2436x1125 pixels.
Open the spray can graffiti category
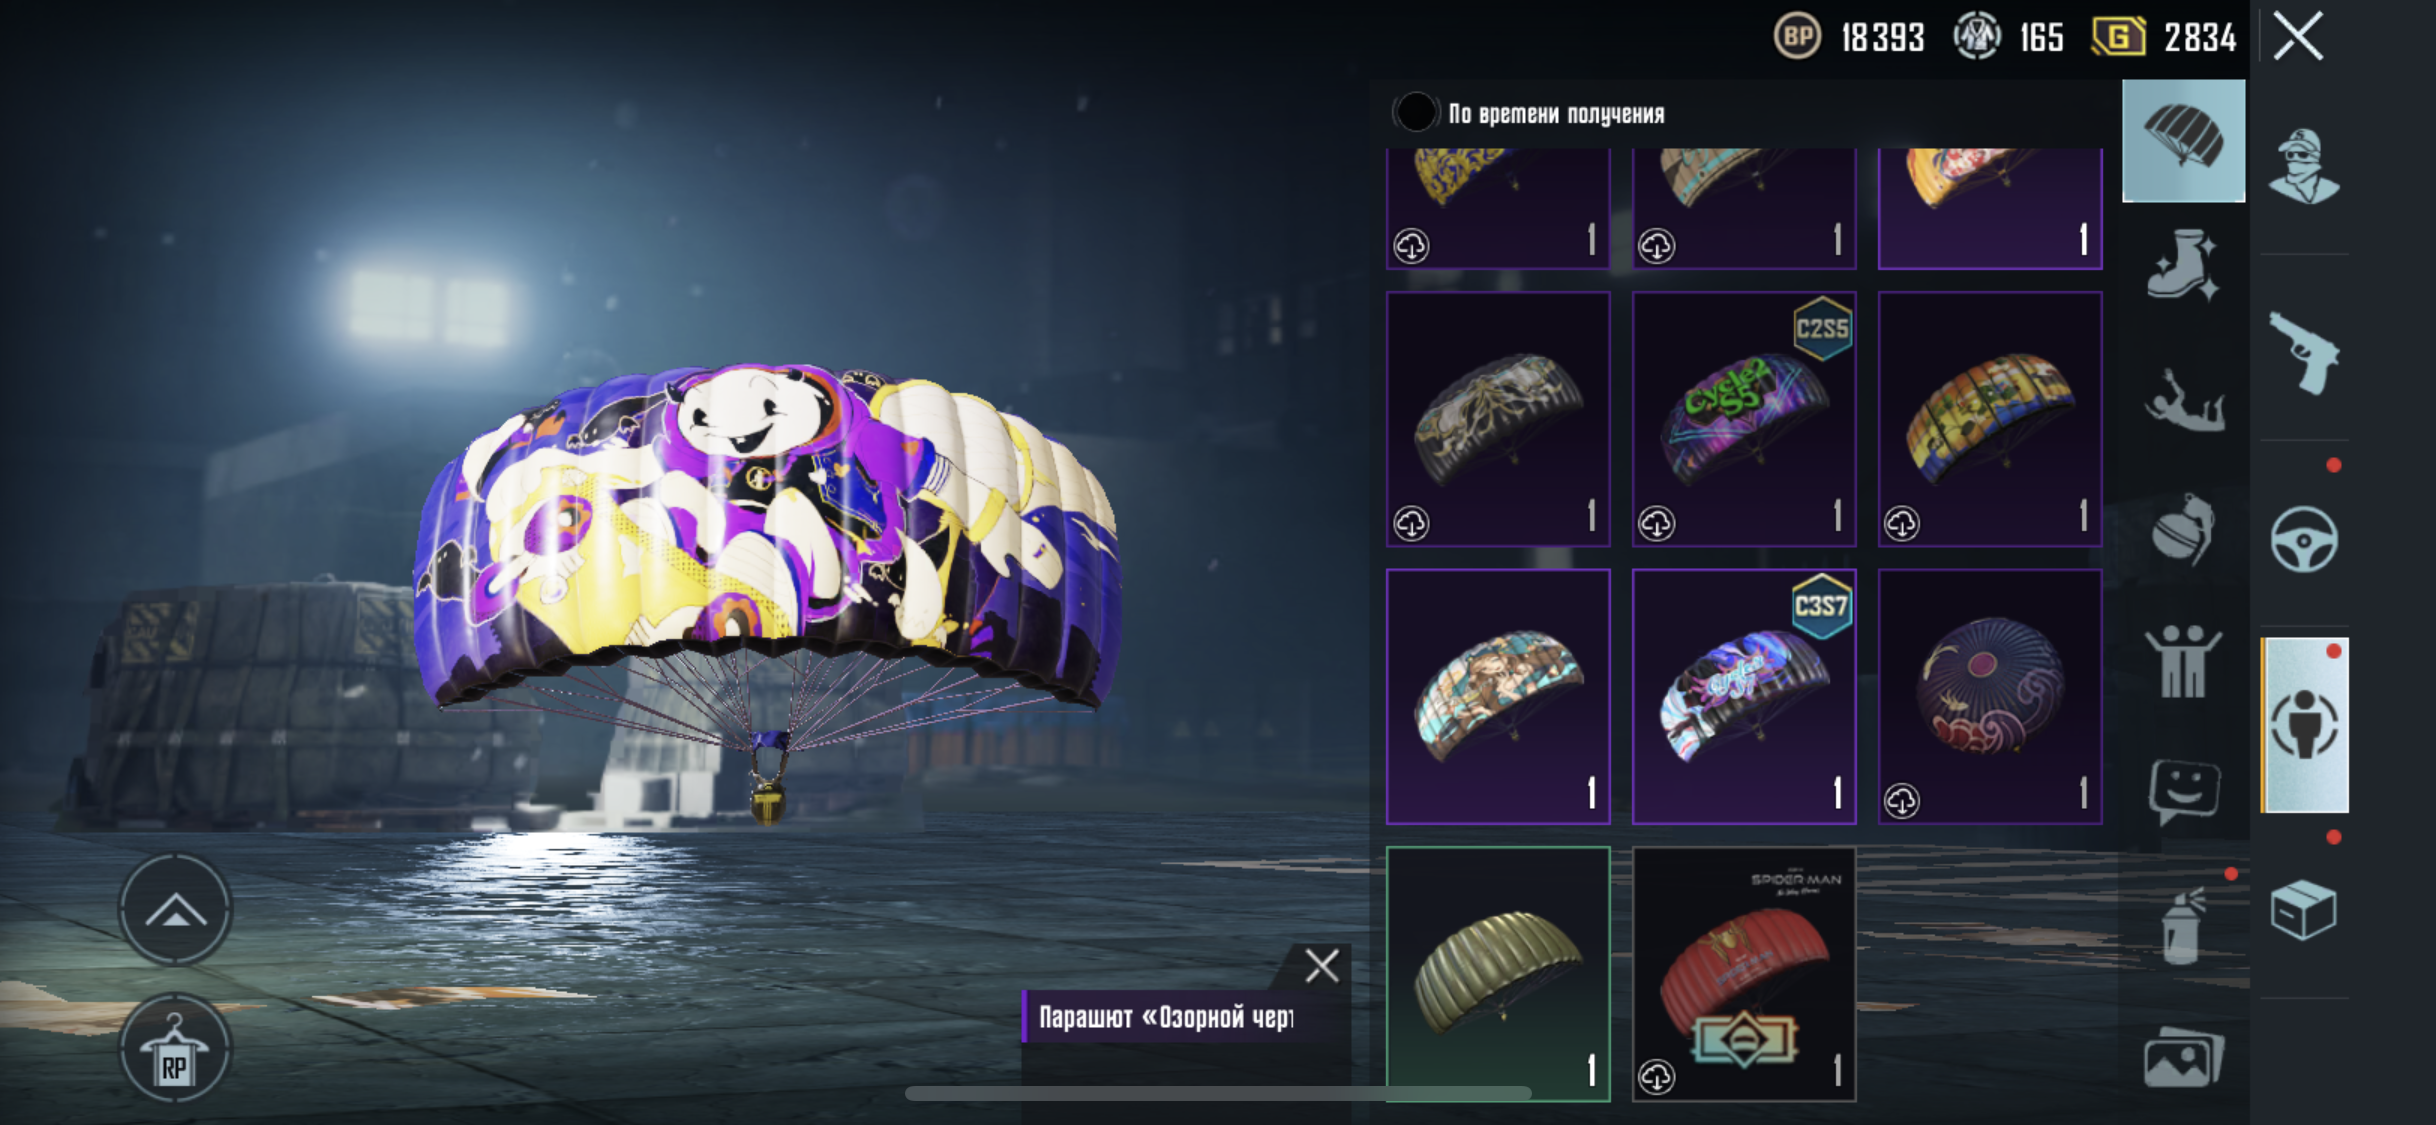pyautogui.click(x=2183, y=927)
